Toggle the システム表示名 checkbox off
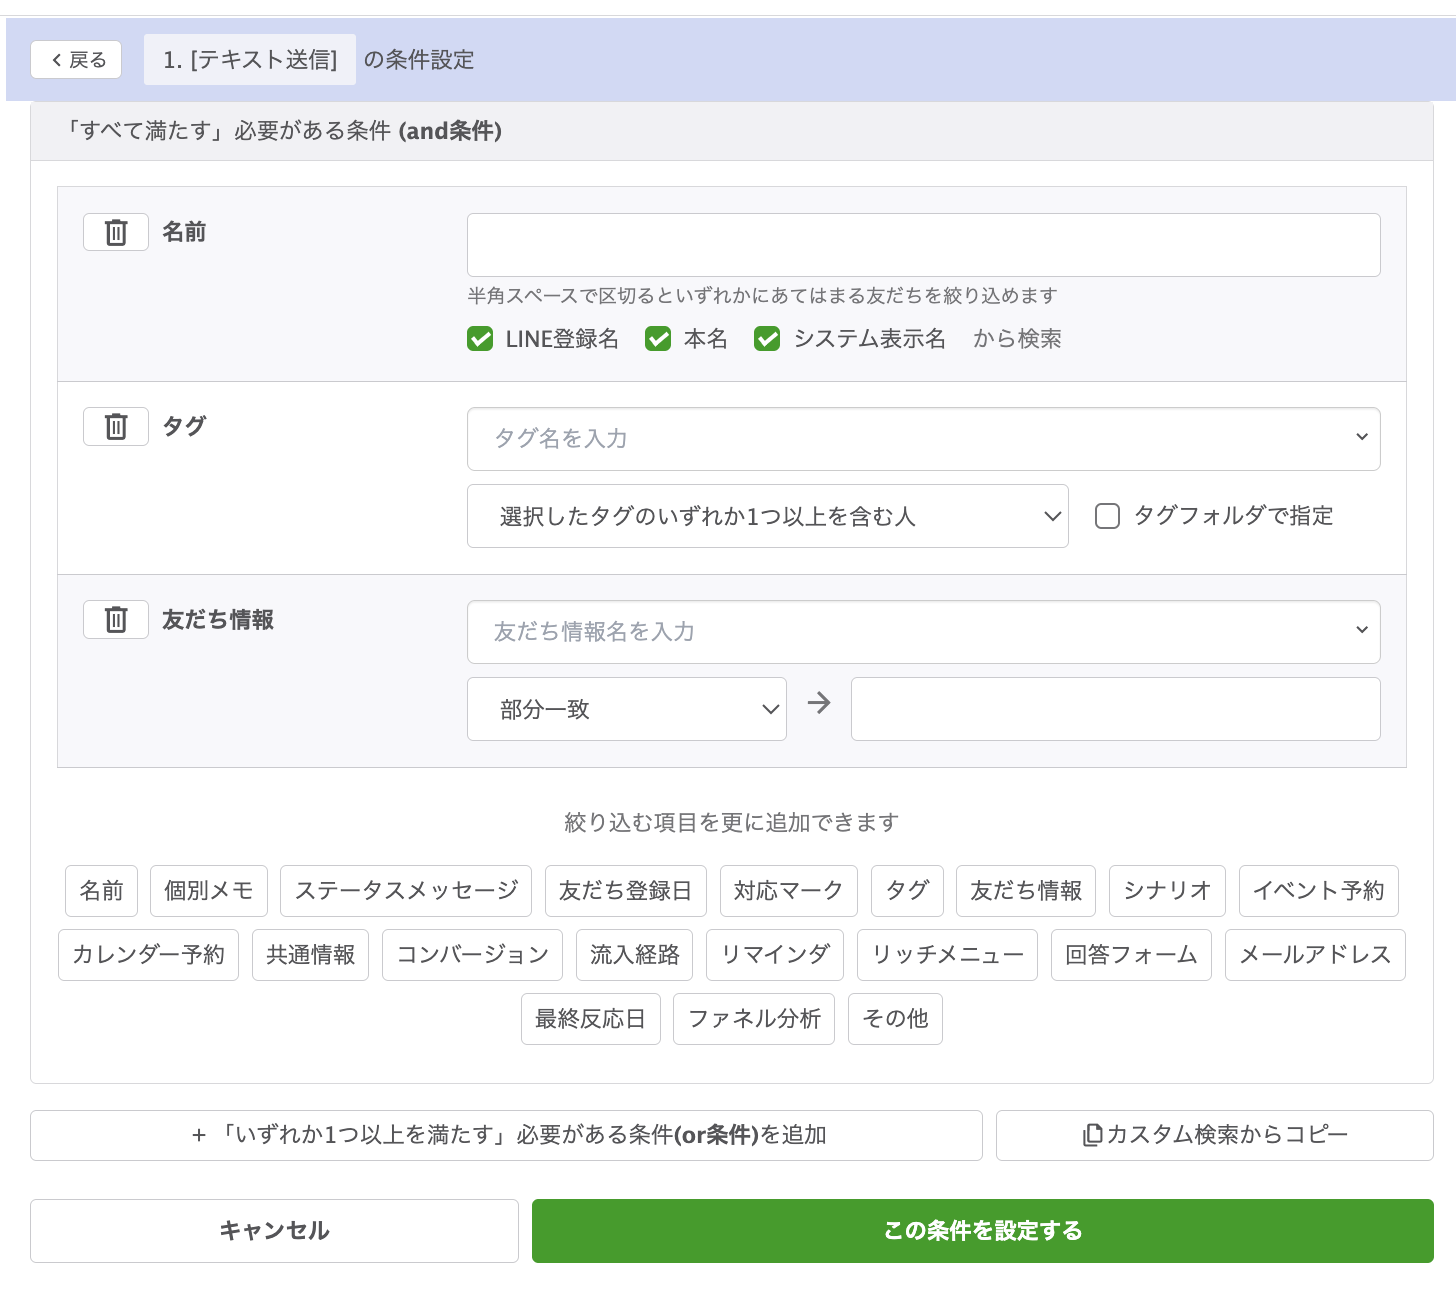This screenshot has height=1290, width=1456. point(767,339)
